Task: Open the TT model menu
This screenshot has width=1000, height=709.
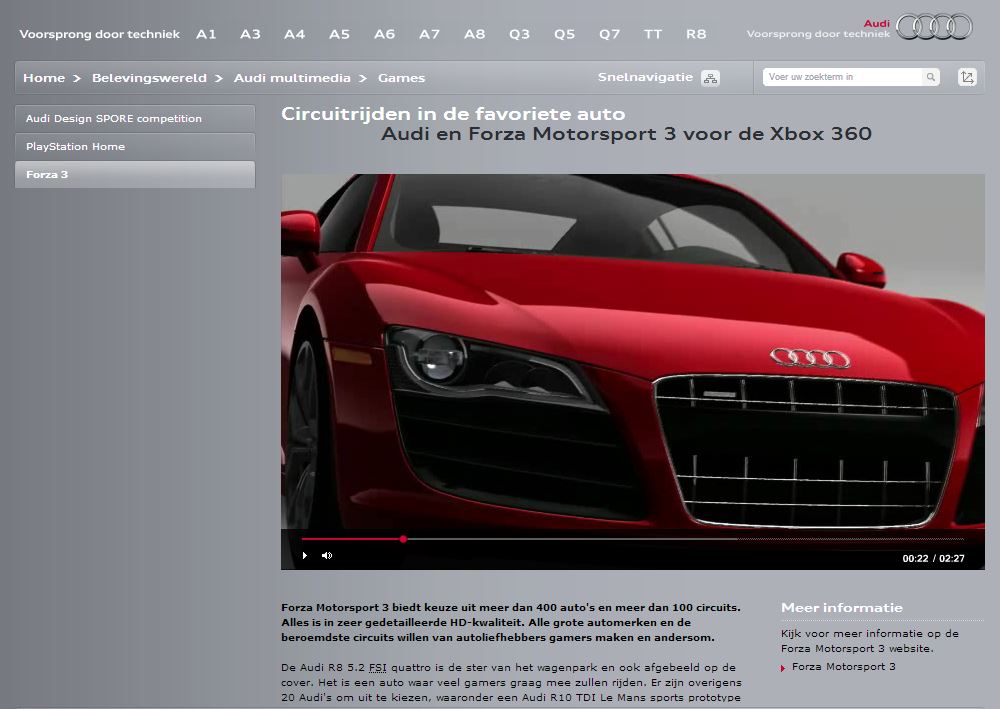Action: coord(653,34)
